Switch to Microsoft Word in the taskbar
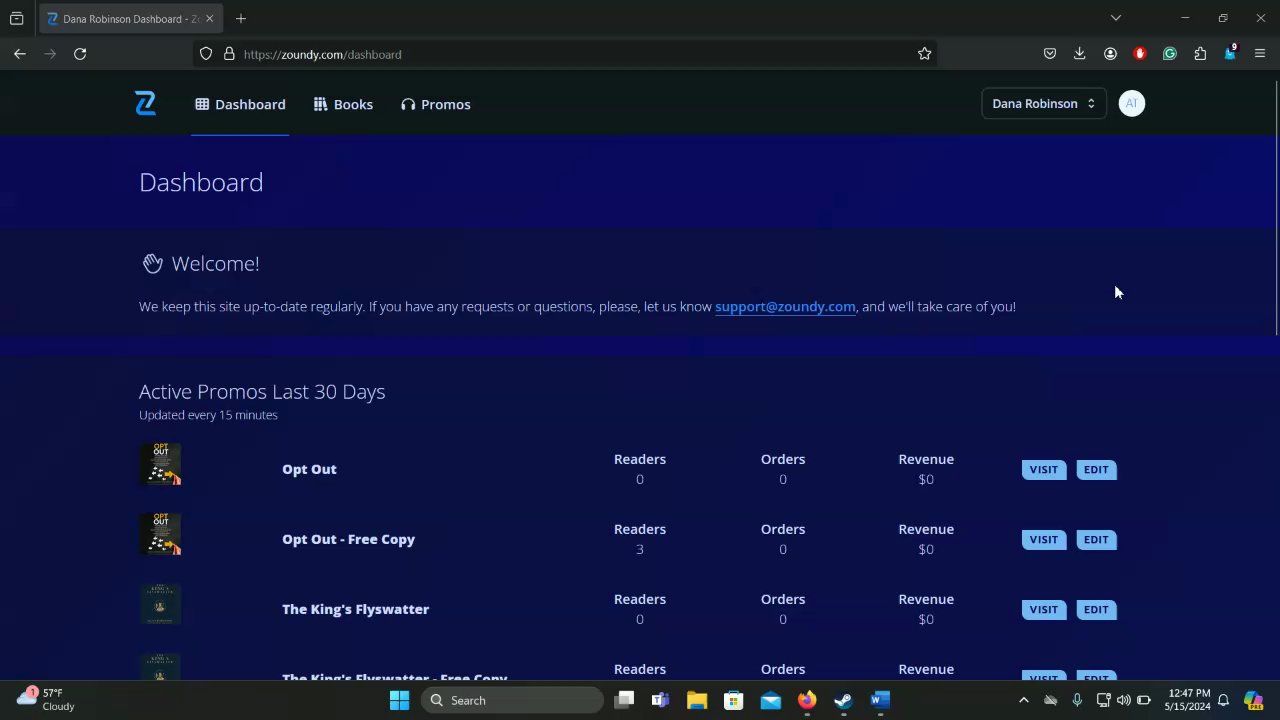Screen dimensions: 1280x720 tap(880, 700)
